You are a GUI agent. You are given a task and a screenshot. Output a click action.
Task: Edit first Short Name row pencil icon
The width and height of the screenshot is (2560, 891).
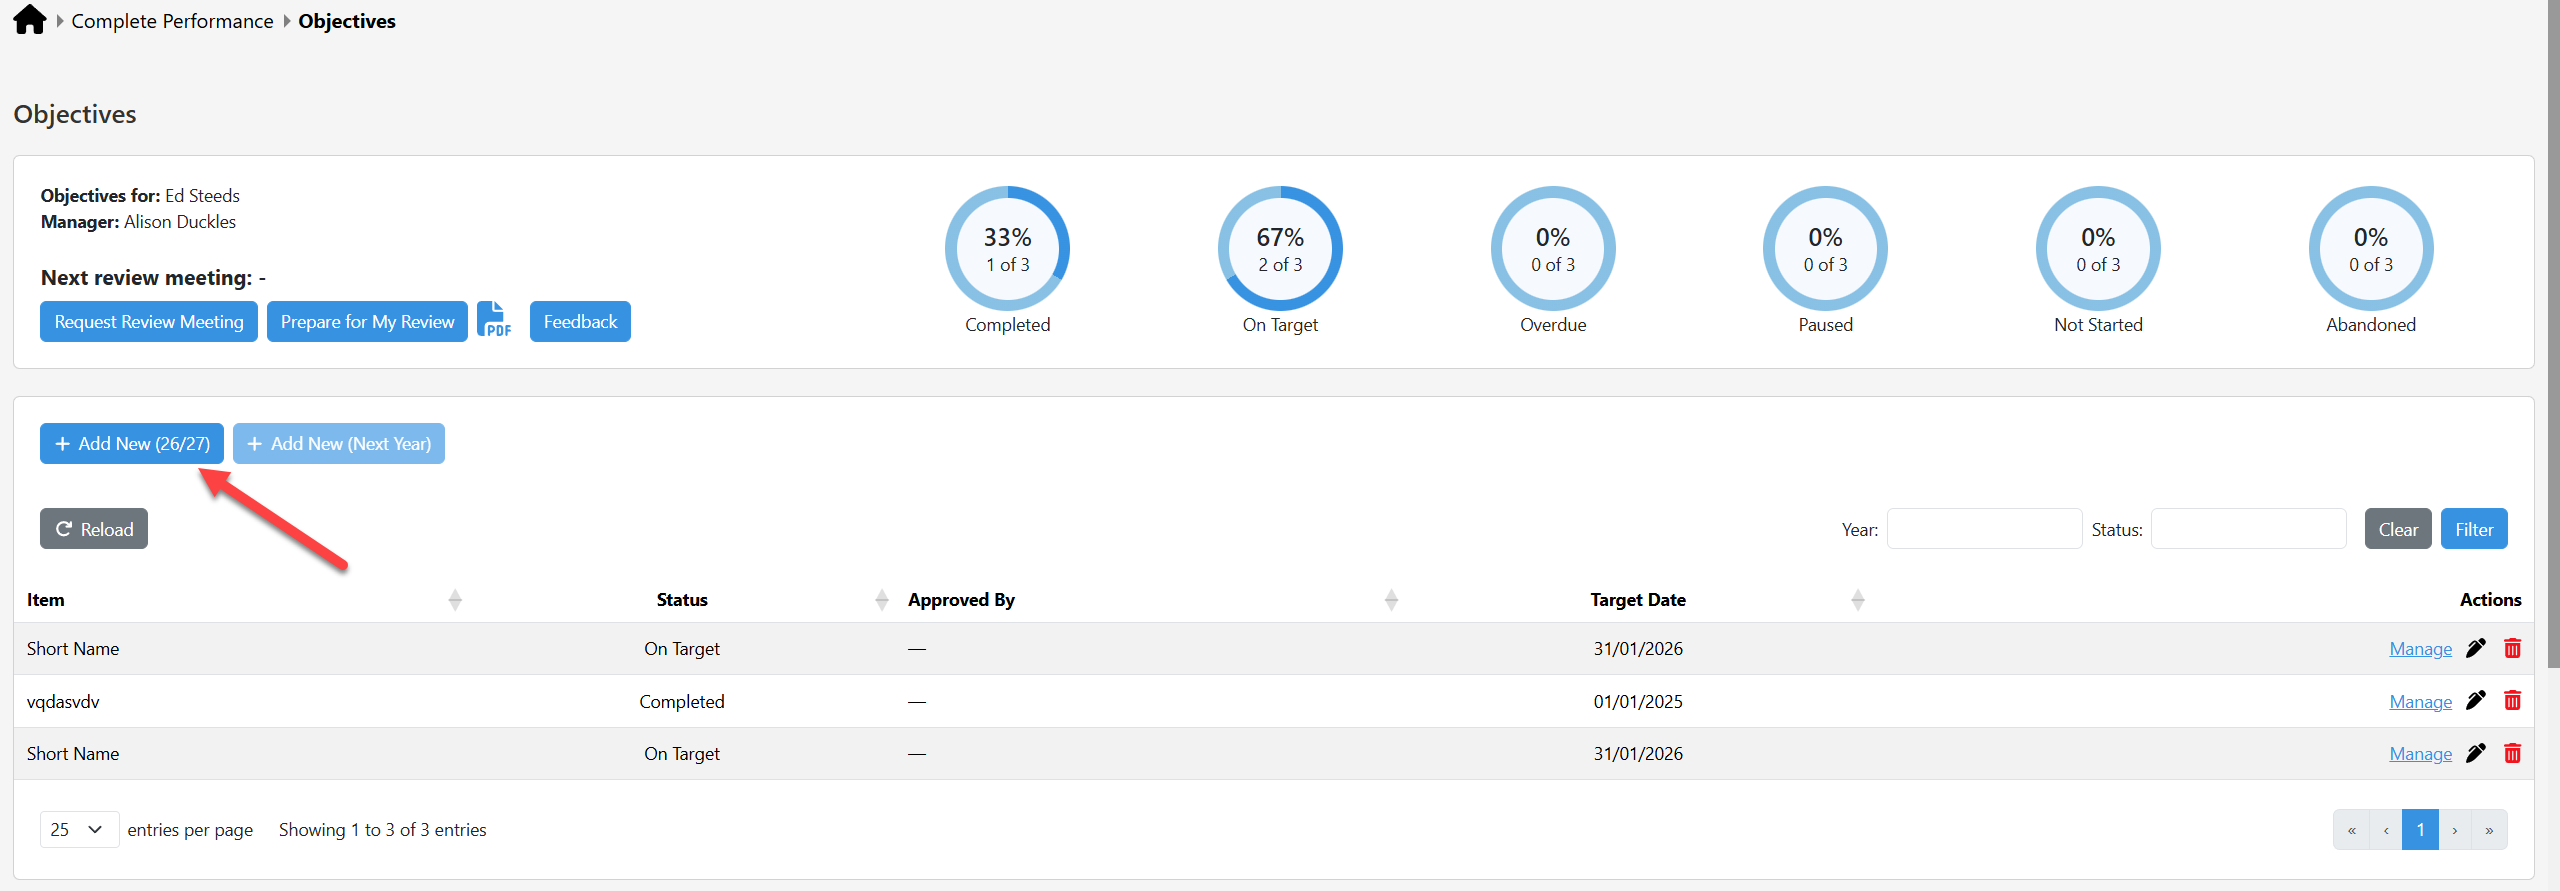pos(2476,648)
